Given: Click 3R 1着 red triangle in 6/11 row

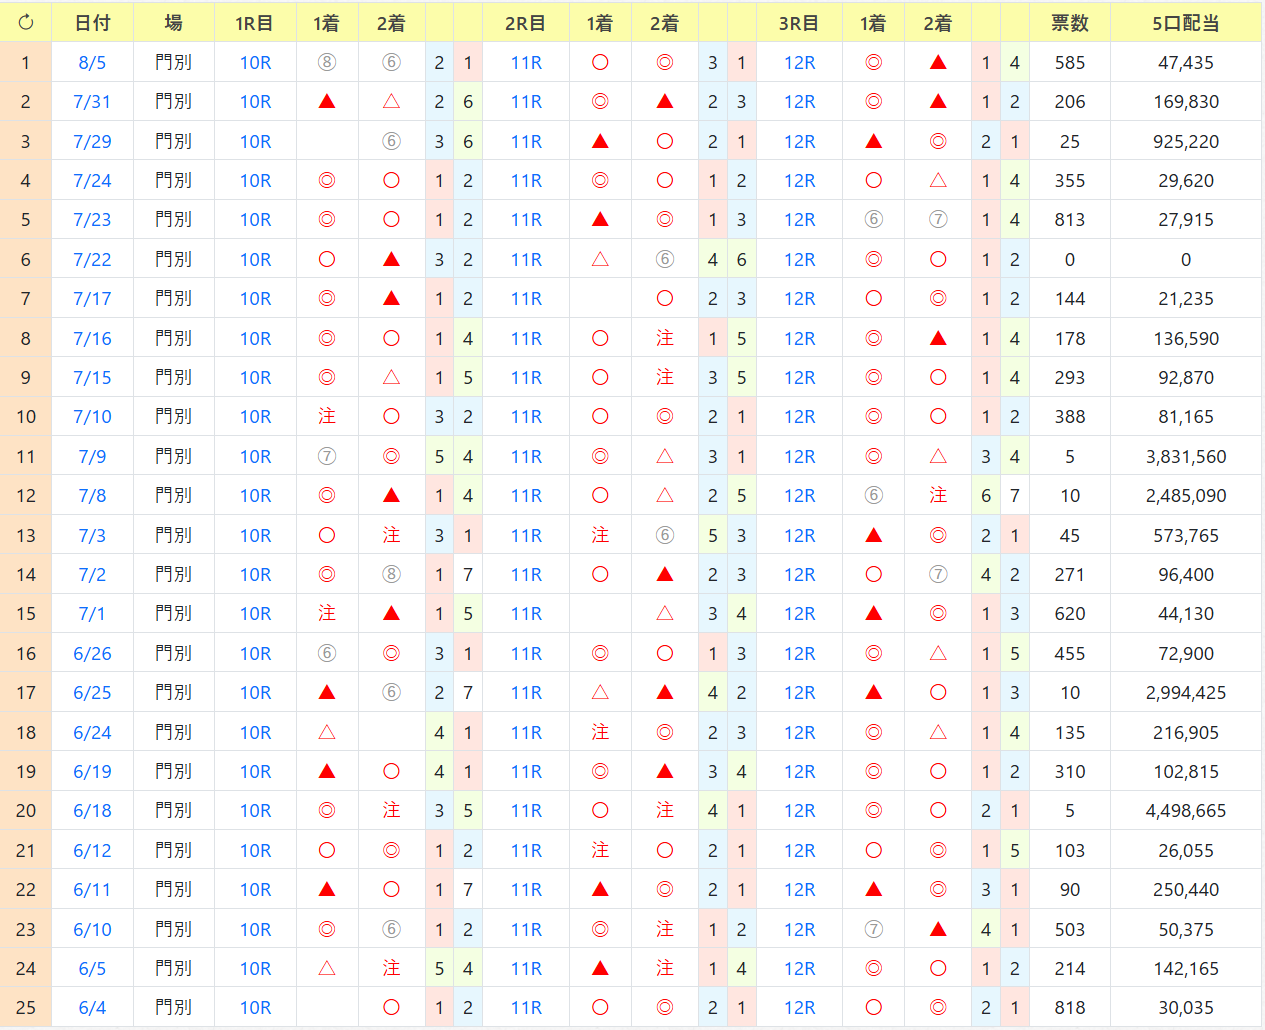Looking at the screenshot, I should pyautogui.click(x=874, y=890).
